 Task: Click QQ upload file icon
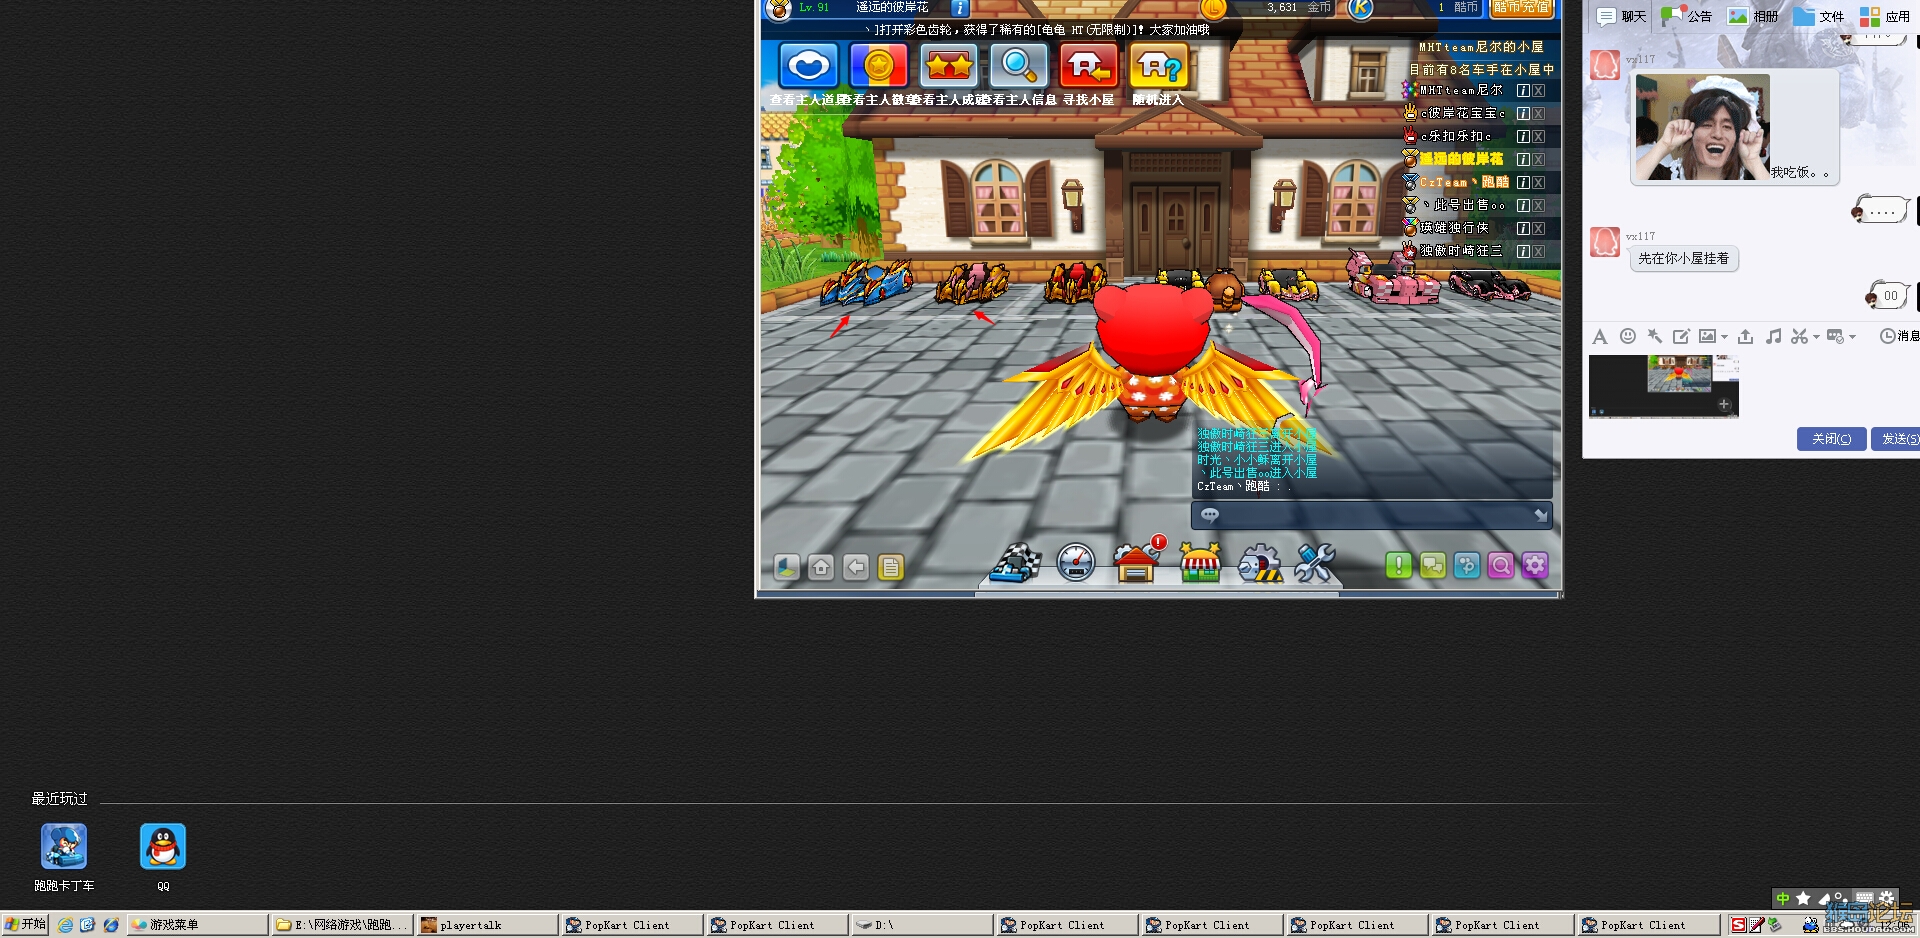coord(1745,337)
